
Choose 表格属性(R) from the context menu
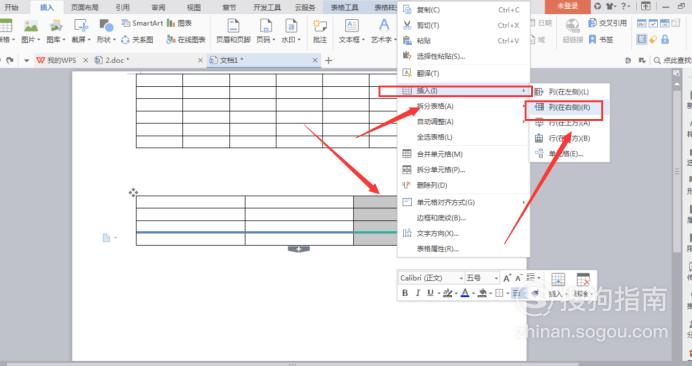pos(463,249)
